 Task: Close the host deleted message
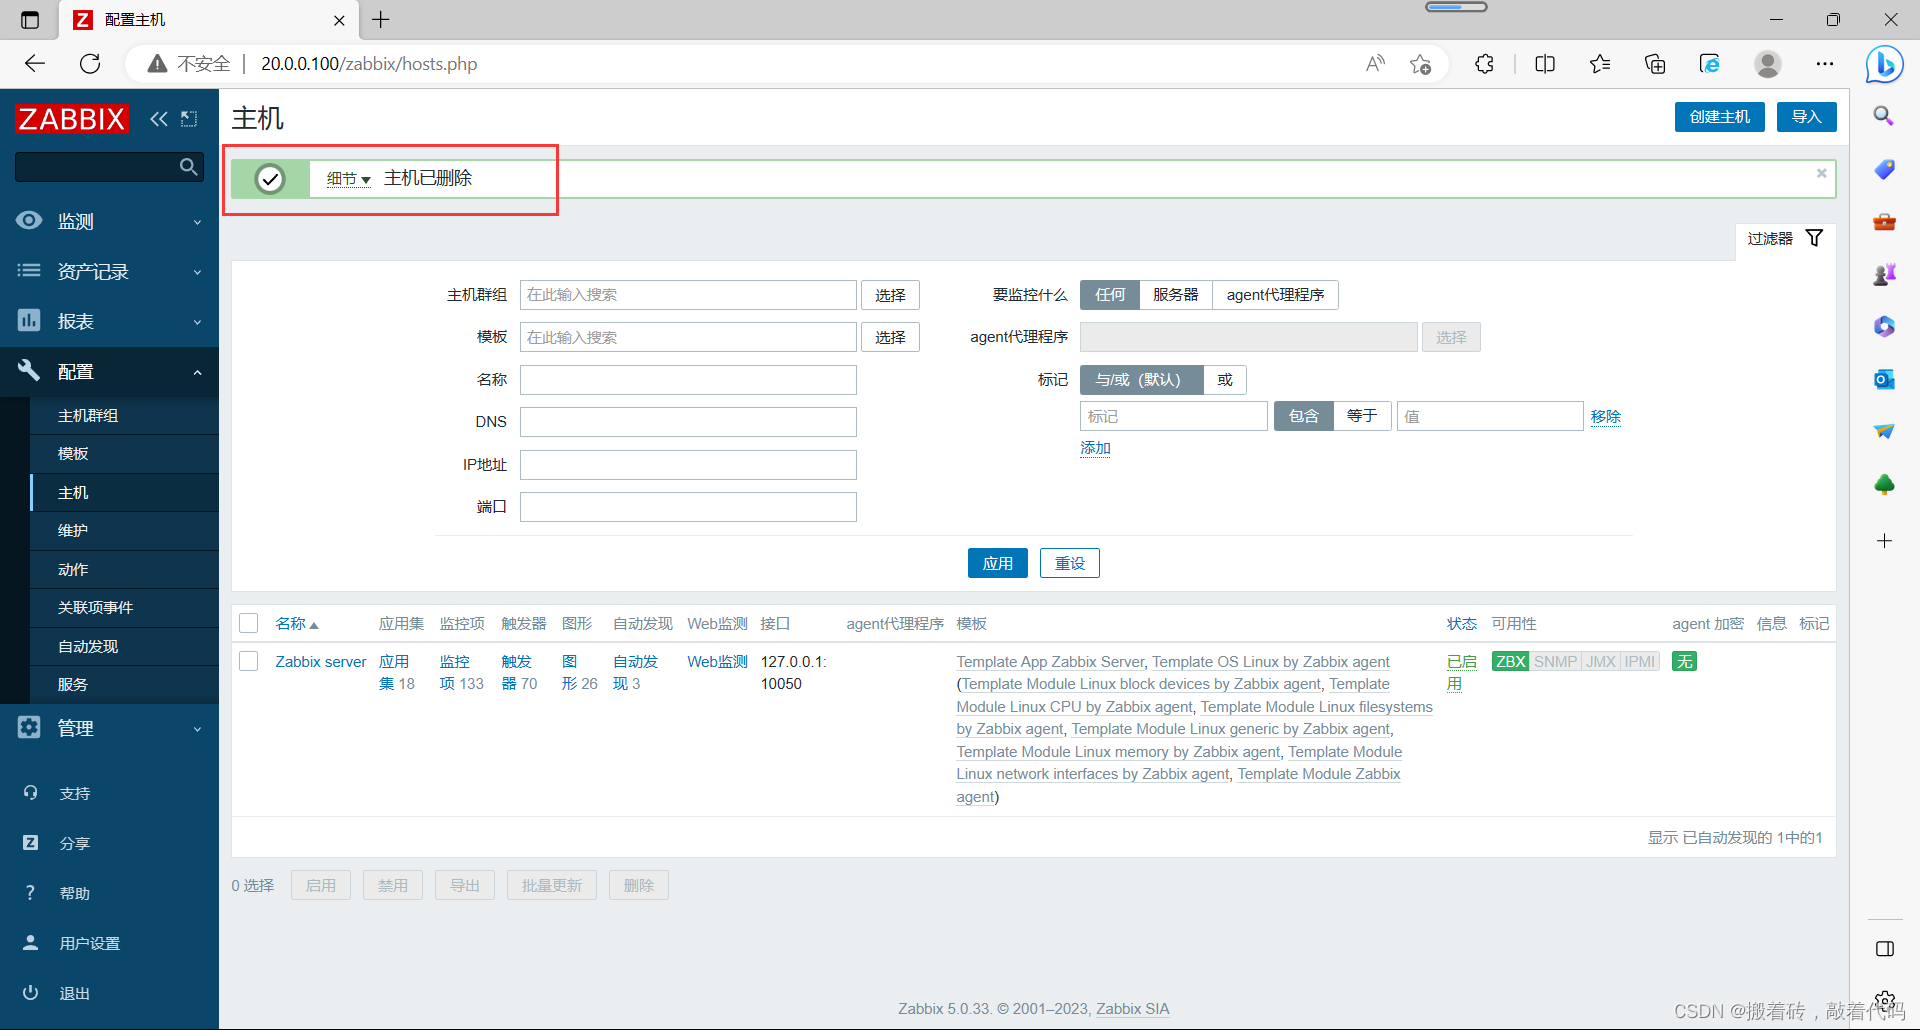click(1821, 173)
